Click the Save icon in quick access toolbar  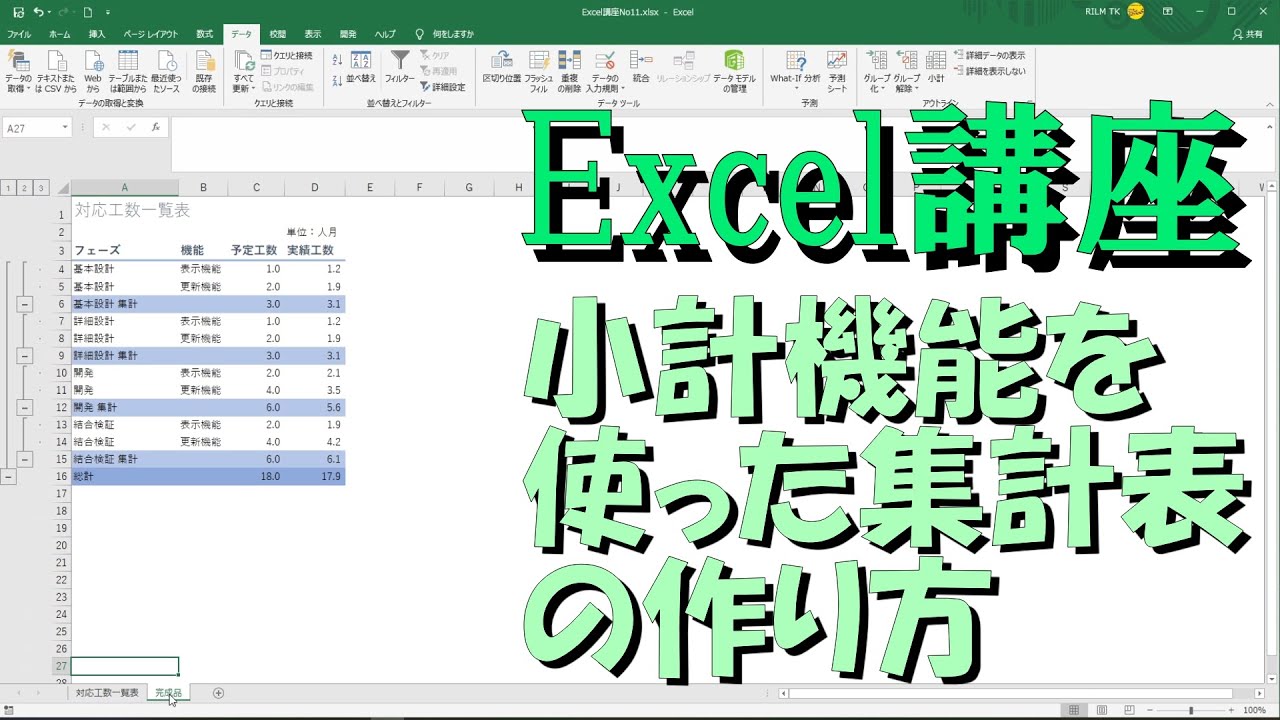(x=17, y=12)
